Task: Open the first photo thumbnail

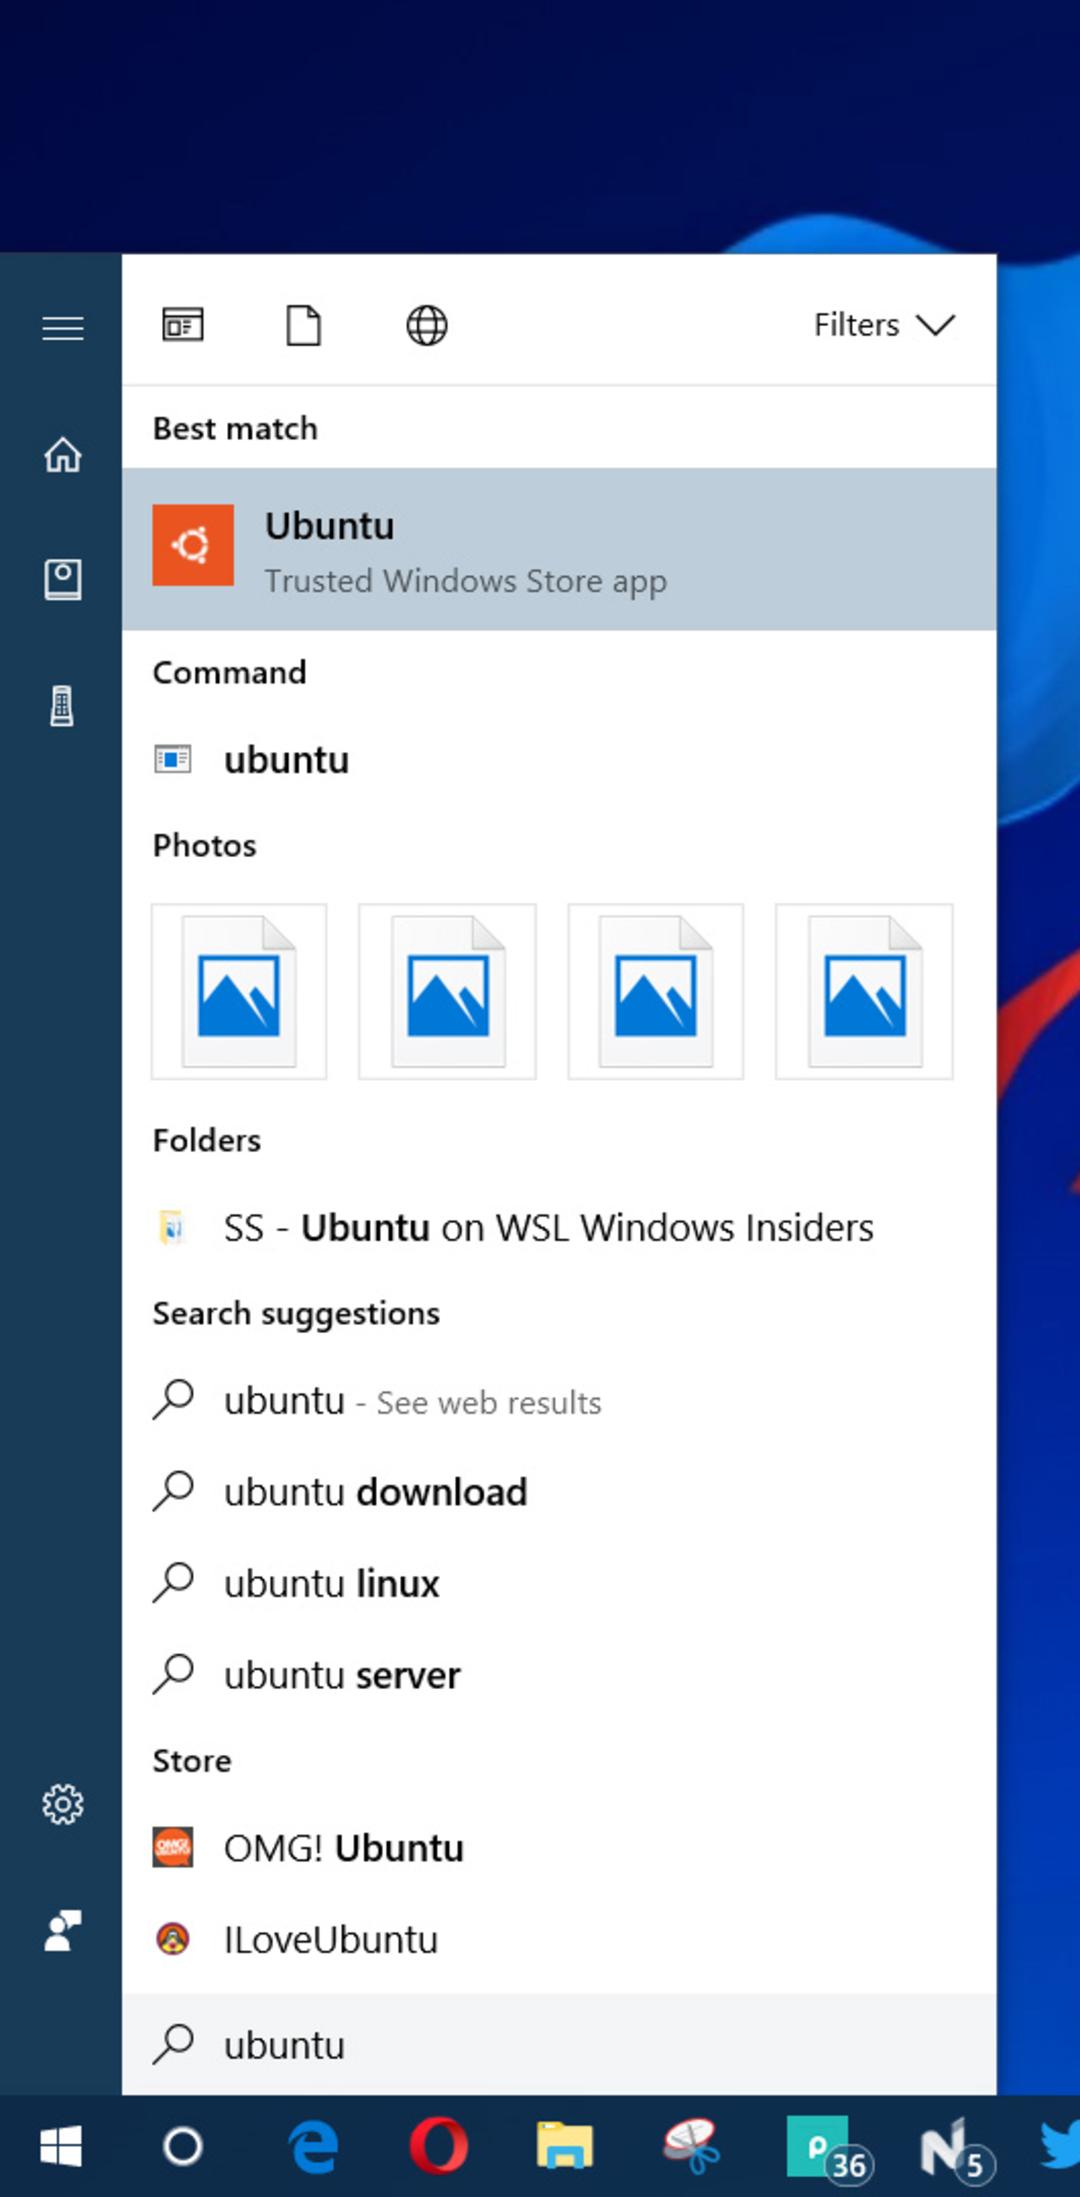Action: (239, 992)
